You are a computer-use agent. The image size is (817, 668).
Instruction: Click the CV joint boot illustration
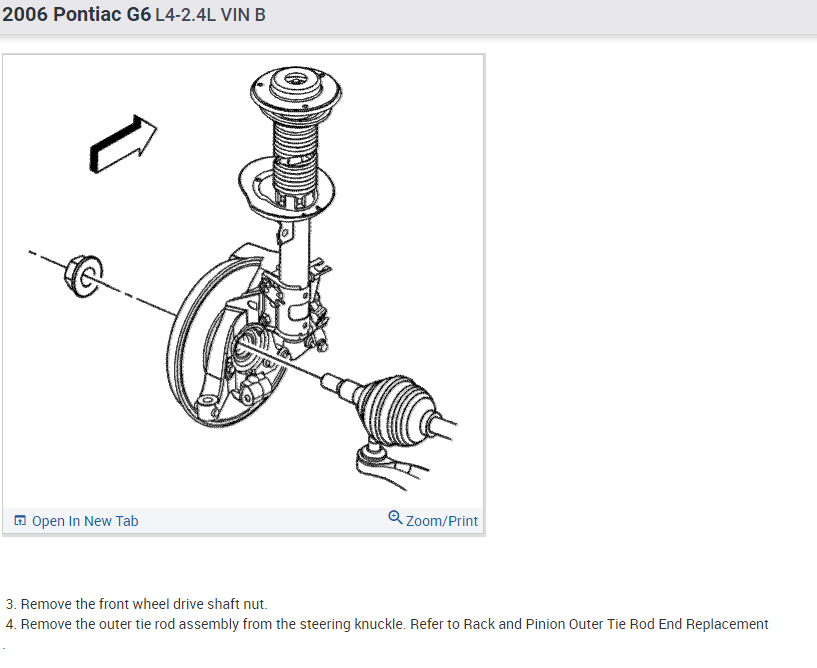[399, 410]
